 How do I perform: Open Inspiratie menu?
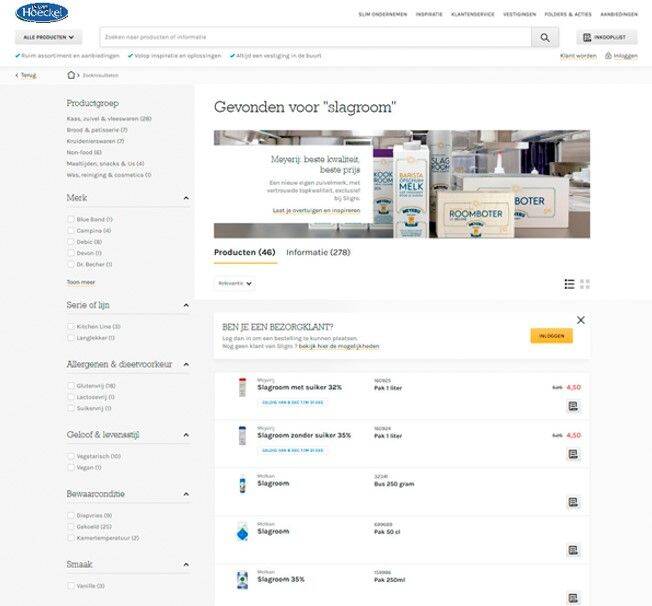click(x=429, y=14)
